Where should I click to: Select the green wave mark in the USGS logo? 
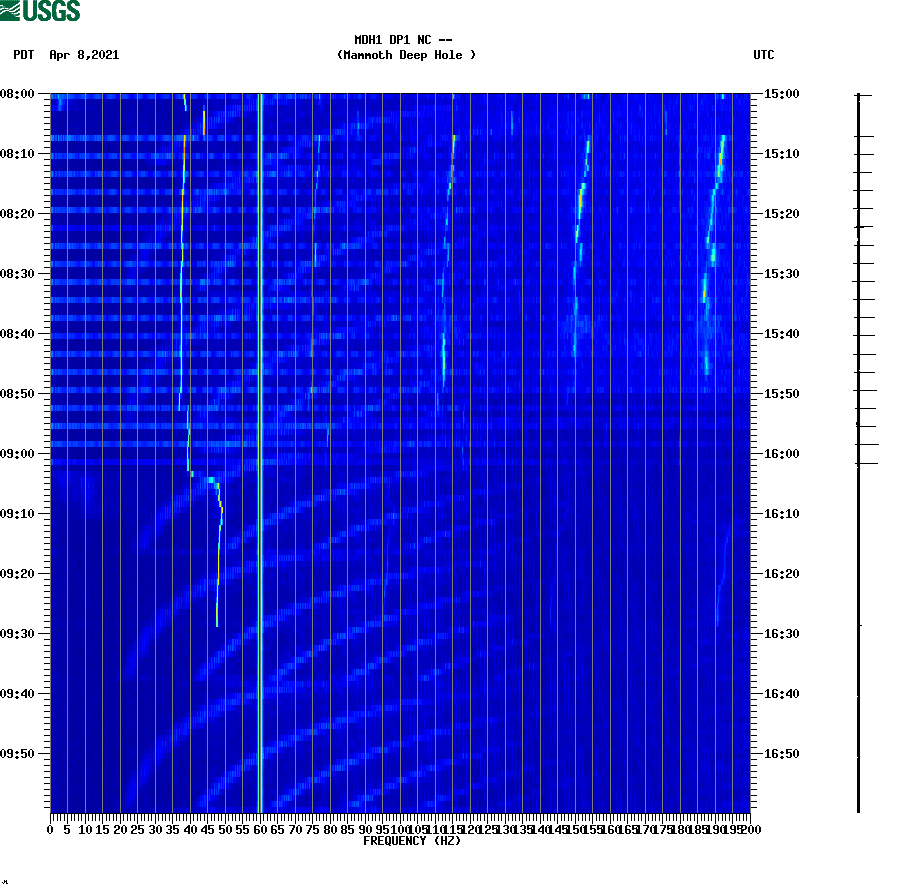12,11
